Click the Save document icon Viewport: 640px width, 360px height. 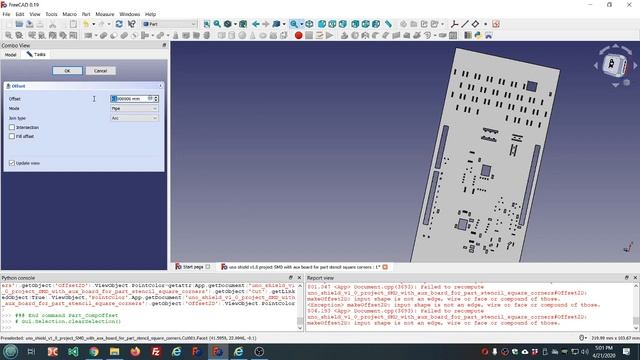(x=29, y=24)
